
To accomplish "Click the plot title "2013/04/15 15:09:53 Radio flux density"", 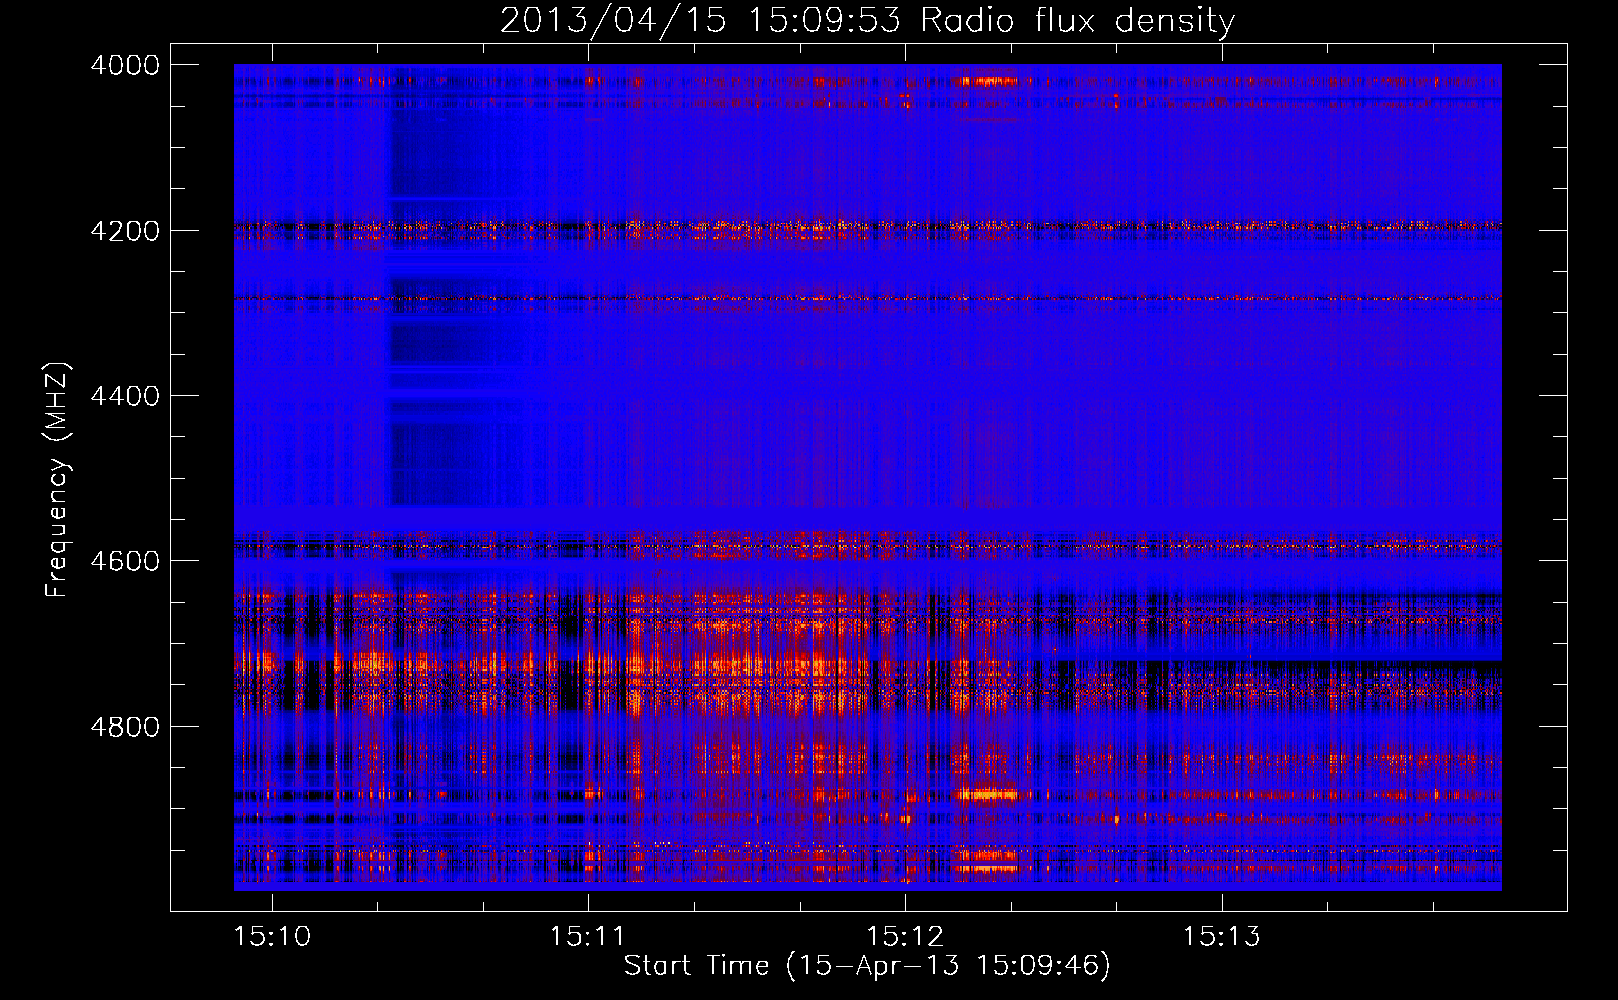I will point(867,20).
